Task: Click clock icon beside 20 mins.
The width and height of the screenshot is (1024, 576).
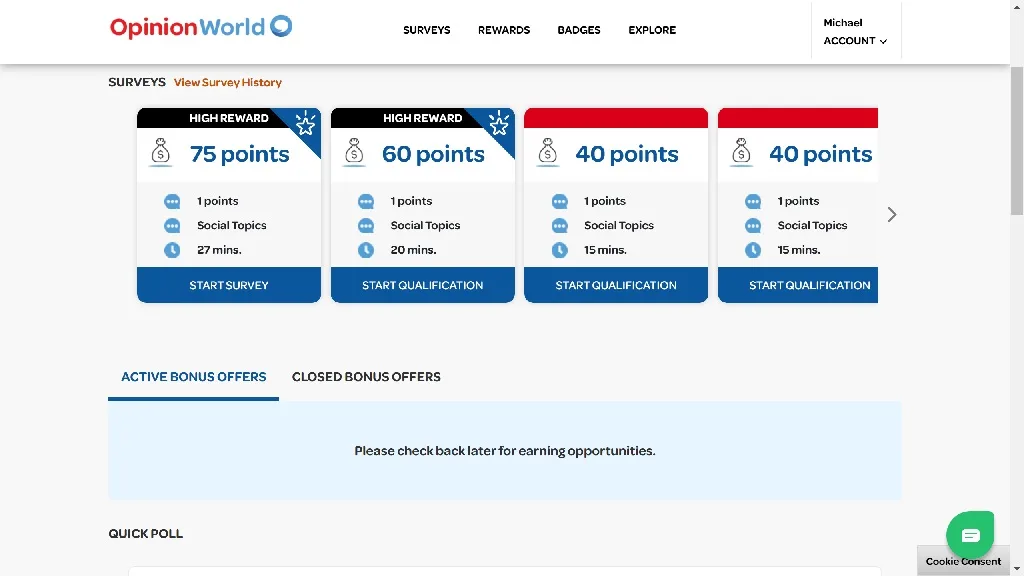Action: [366, 250]
